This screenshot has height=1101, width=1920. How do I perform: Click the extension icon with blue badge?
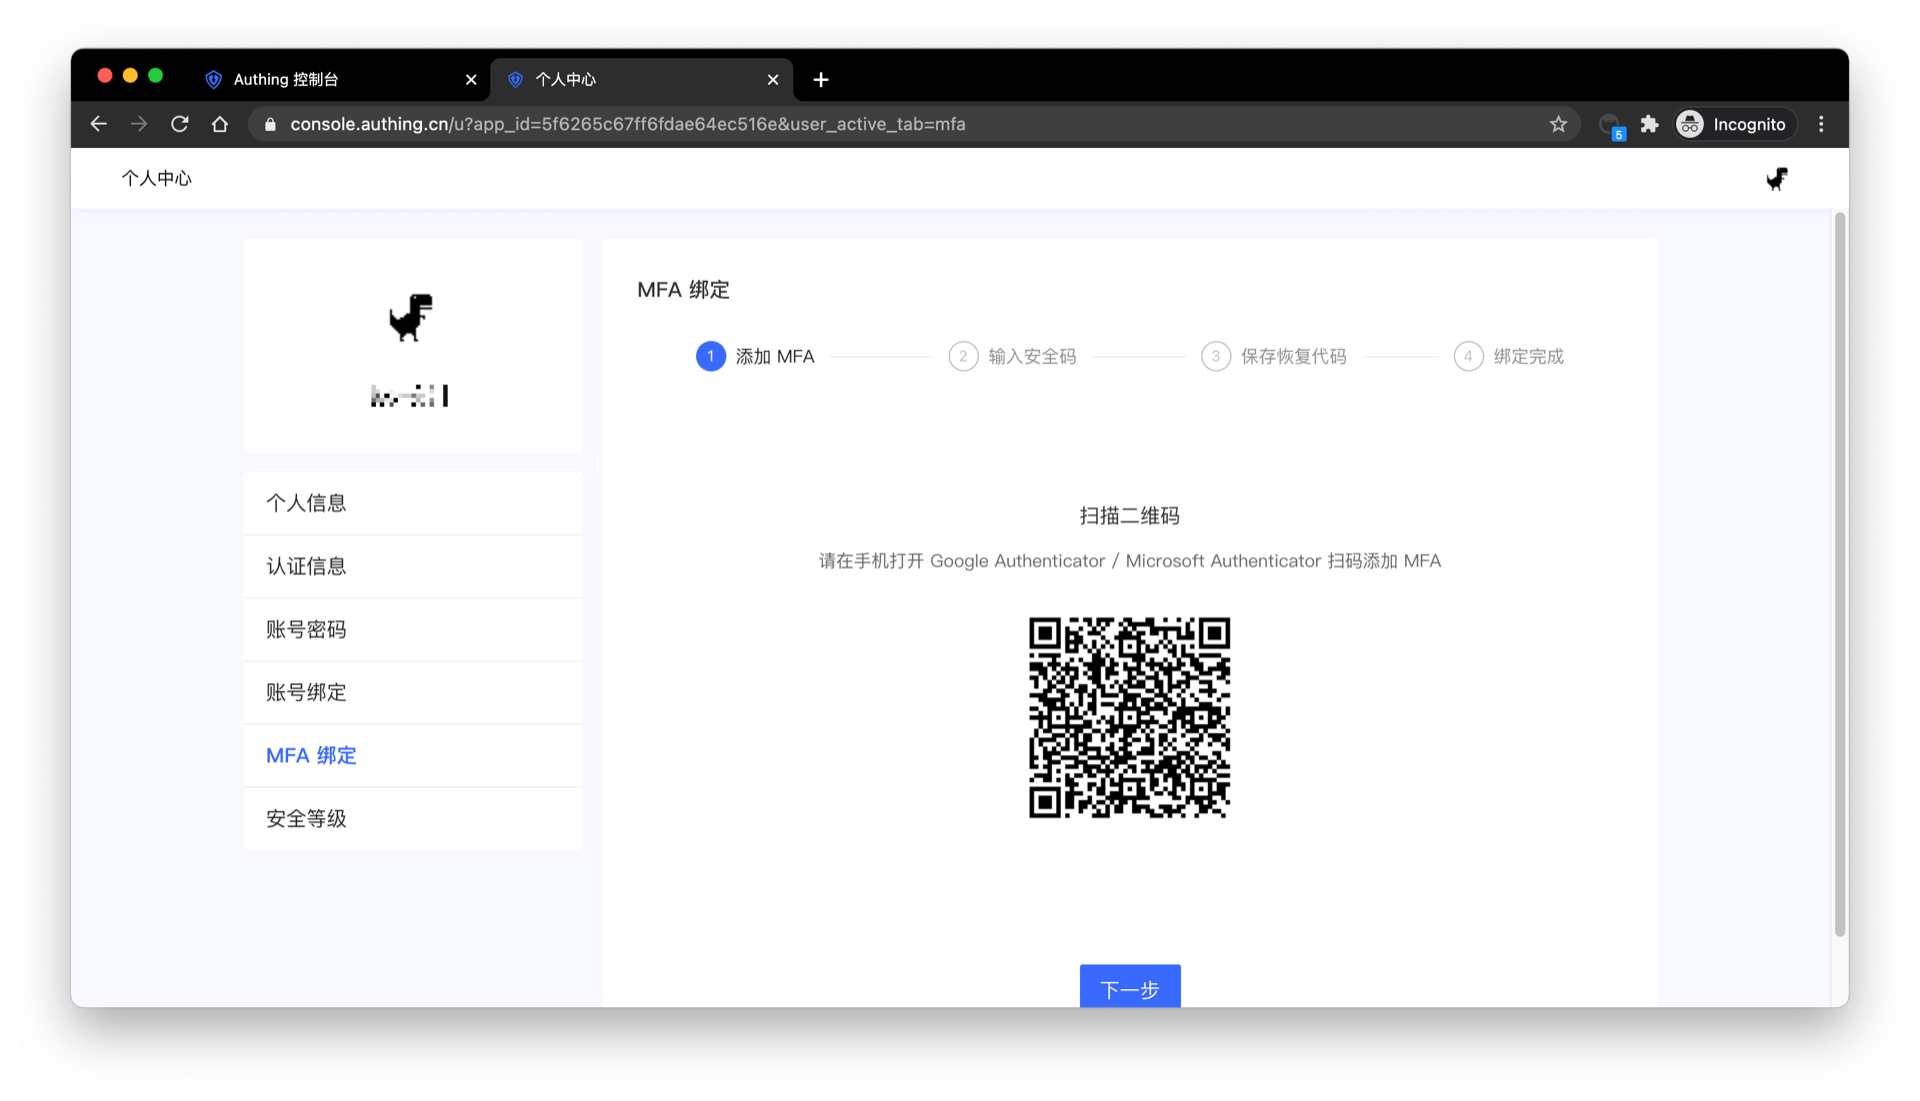pyautogui.click(x=1610, y=125)
